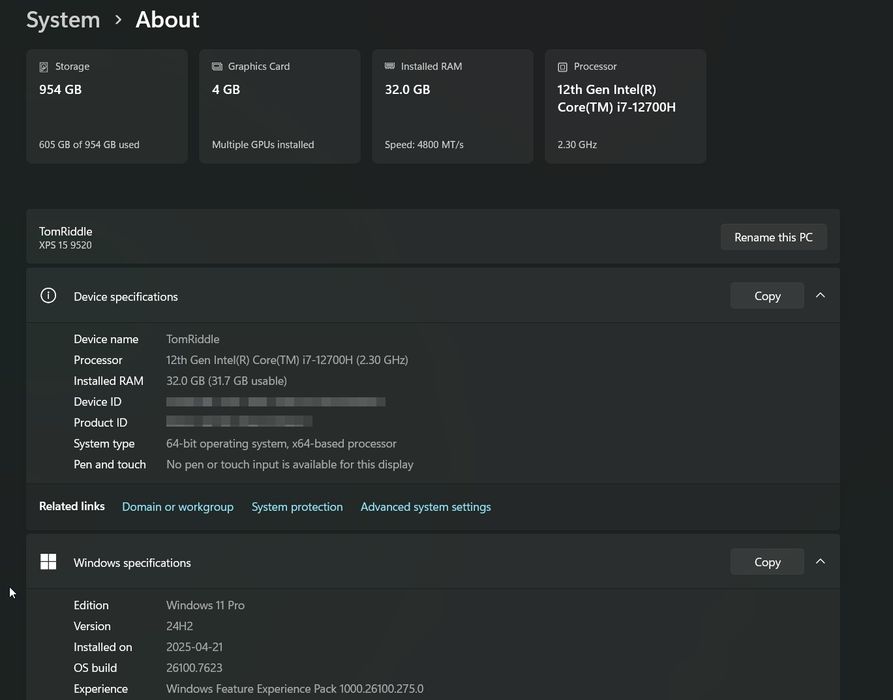893x700 pixels.
Task: Collapse the Device specifications section
Action: point(820,296)
